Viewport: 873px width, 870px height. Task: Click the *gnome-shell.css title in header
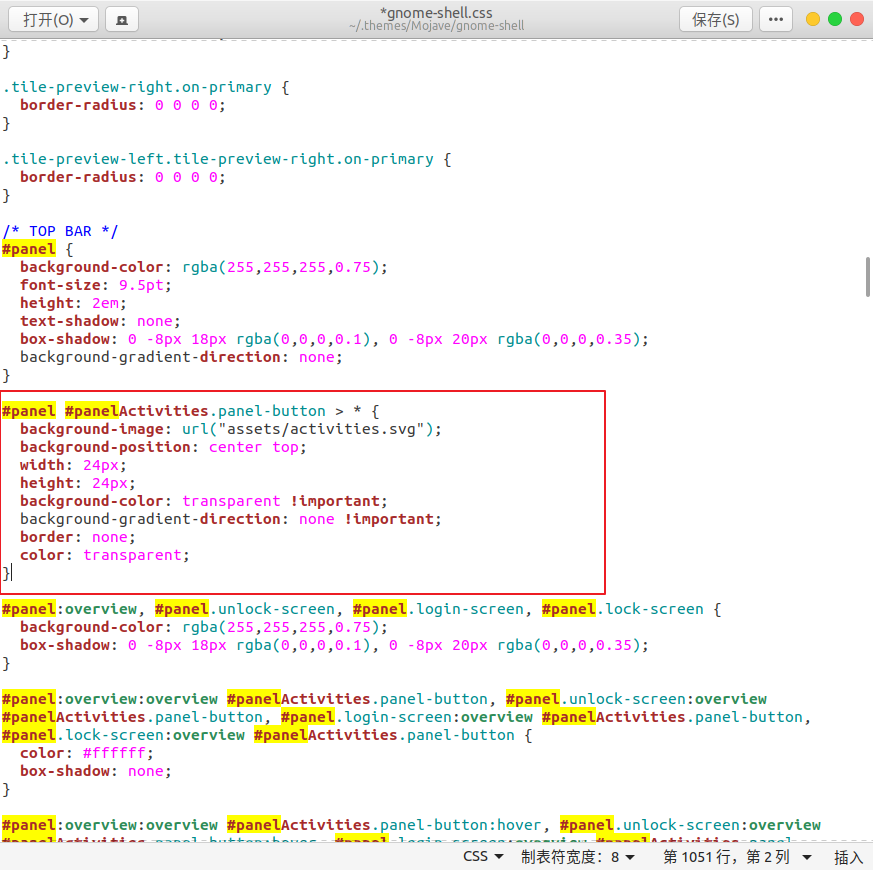tap(437, 12)
